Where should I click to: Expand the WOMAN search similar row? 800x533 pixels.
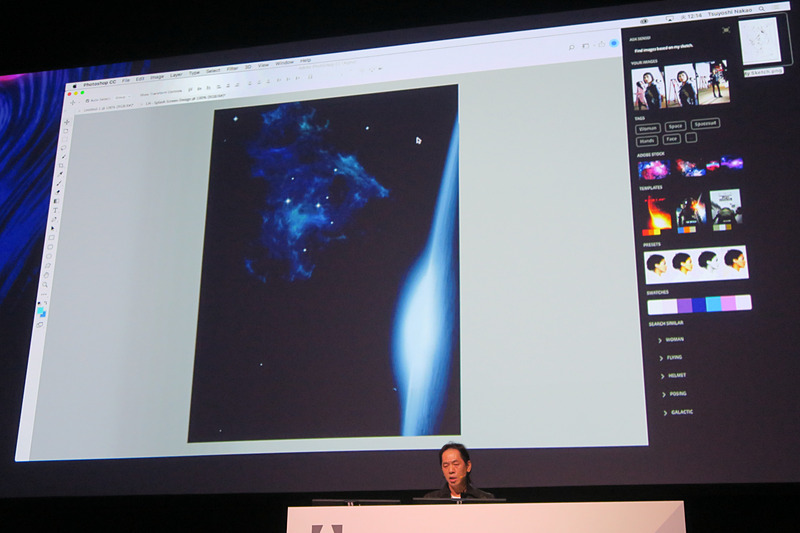click(x=671, y=340)
